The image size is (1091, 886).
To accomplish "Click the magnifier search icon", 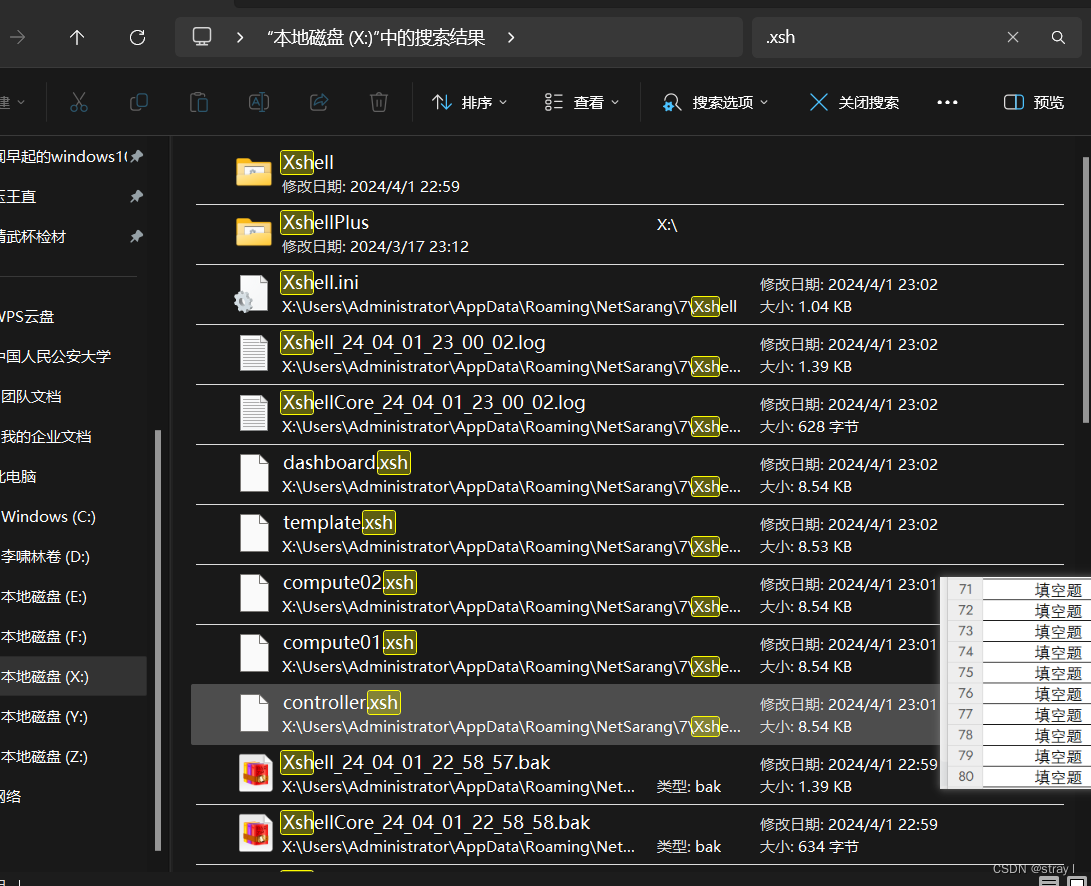I will click(x=1058, y=37).
